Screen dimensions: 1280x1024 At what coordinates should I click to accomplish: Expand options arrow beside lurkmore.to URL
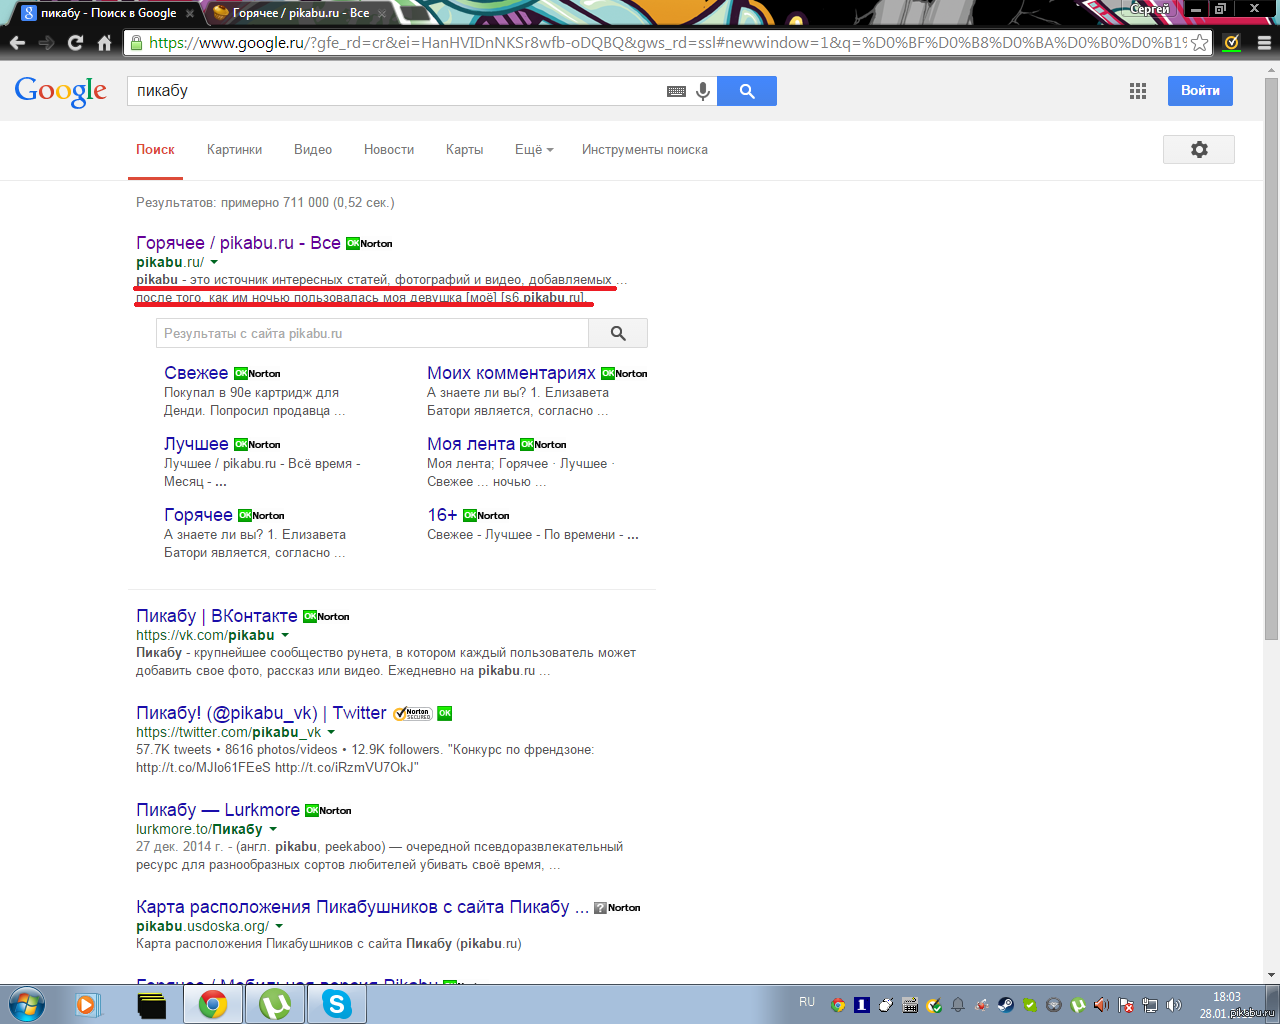(x=273, y=829)
